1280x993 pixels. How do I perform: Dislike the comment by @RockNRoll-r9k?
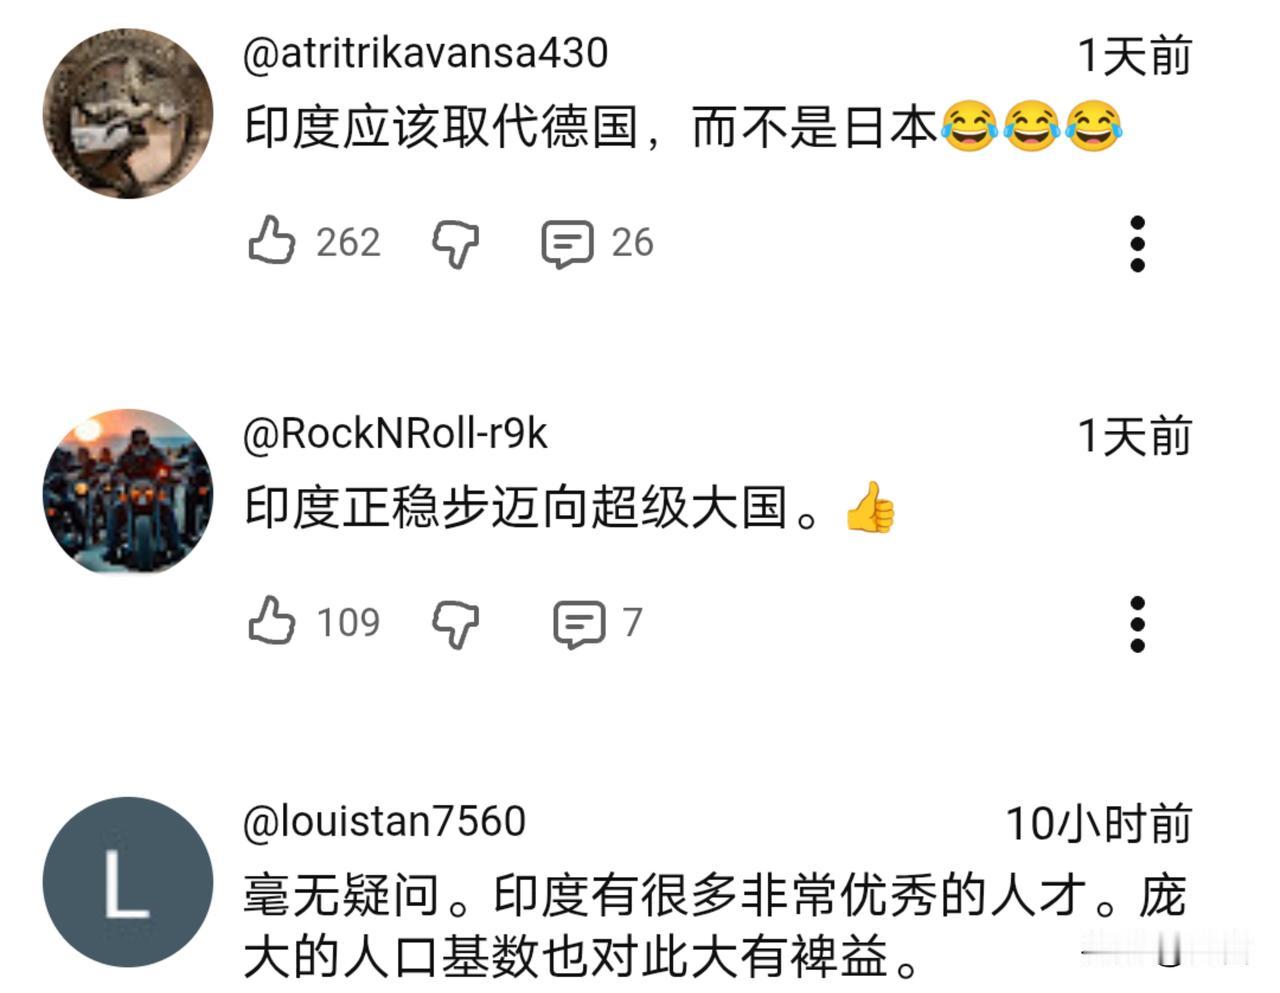pyautogui.click(x=455, y=624)
